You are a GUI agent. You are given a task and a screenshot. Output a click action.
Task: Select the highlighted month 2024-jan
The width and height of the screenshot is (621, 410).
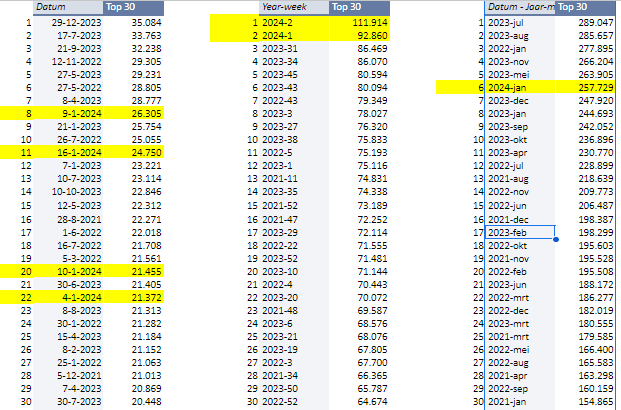pyautogui.click(x=520, y=88)
